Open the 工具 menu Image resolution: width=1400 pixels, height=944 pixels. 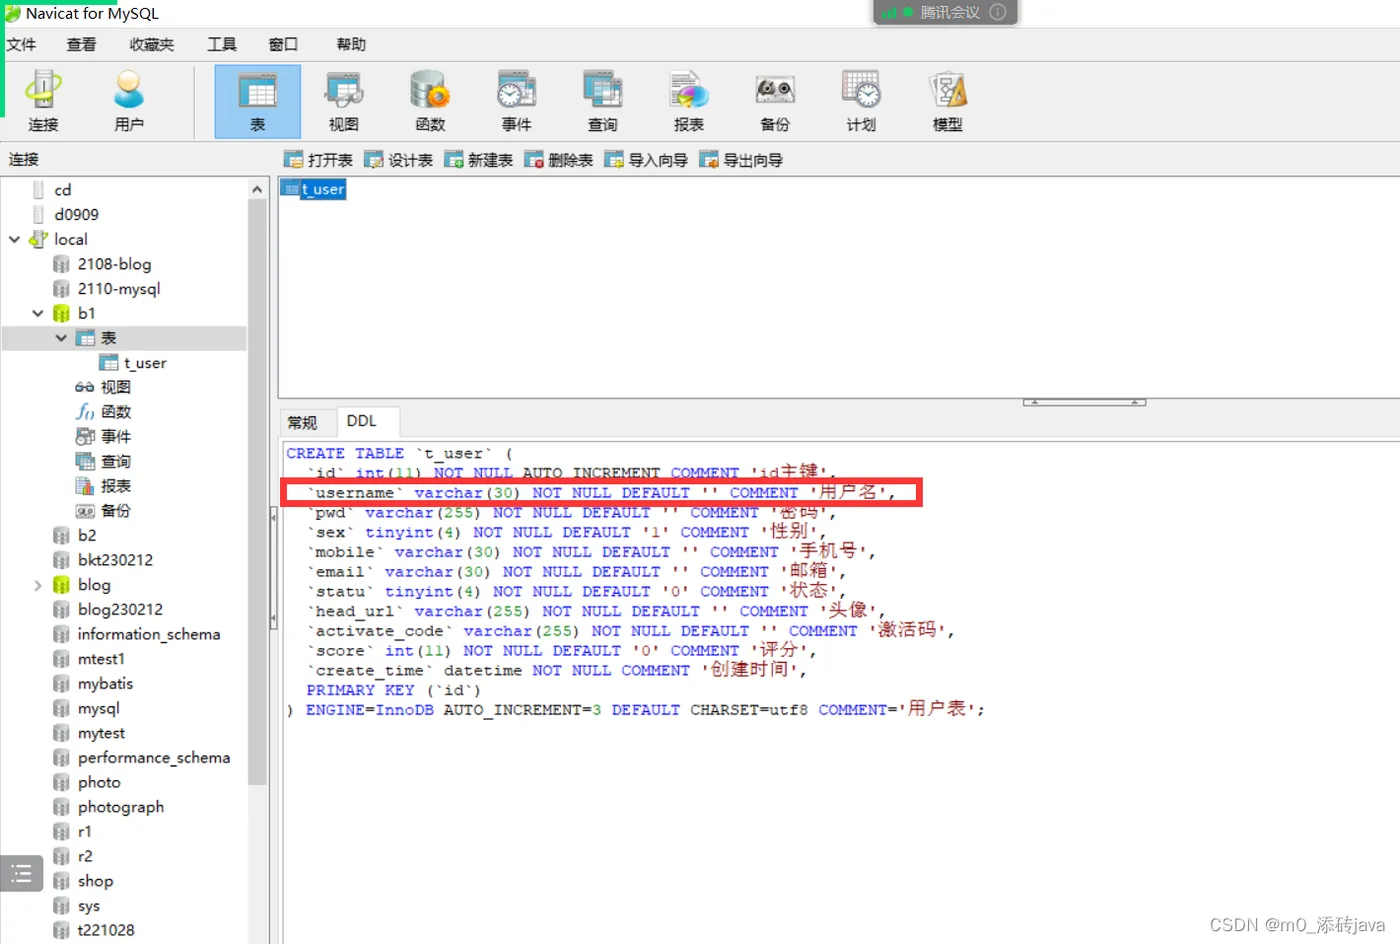coord(221,44)
